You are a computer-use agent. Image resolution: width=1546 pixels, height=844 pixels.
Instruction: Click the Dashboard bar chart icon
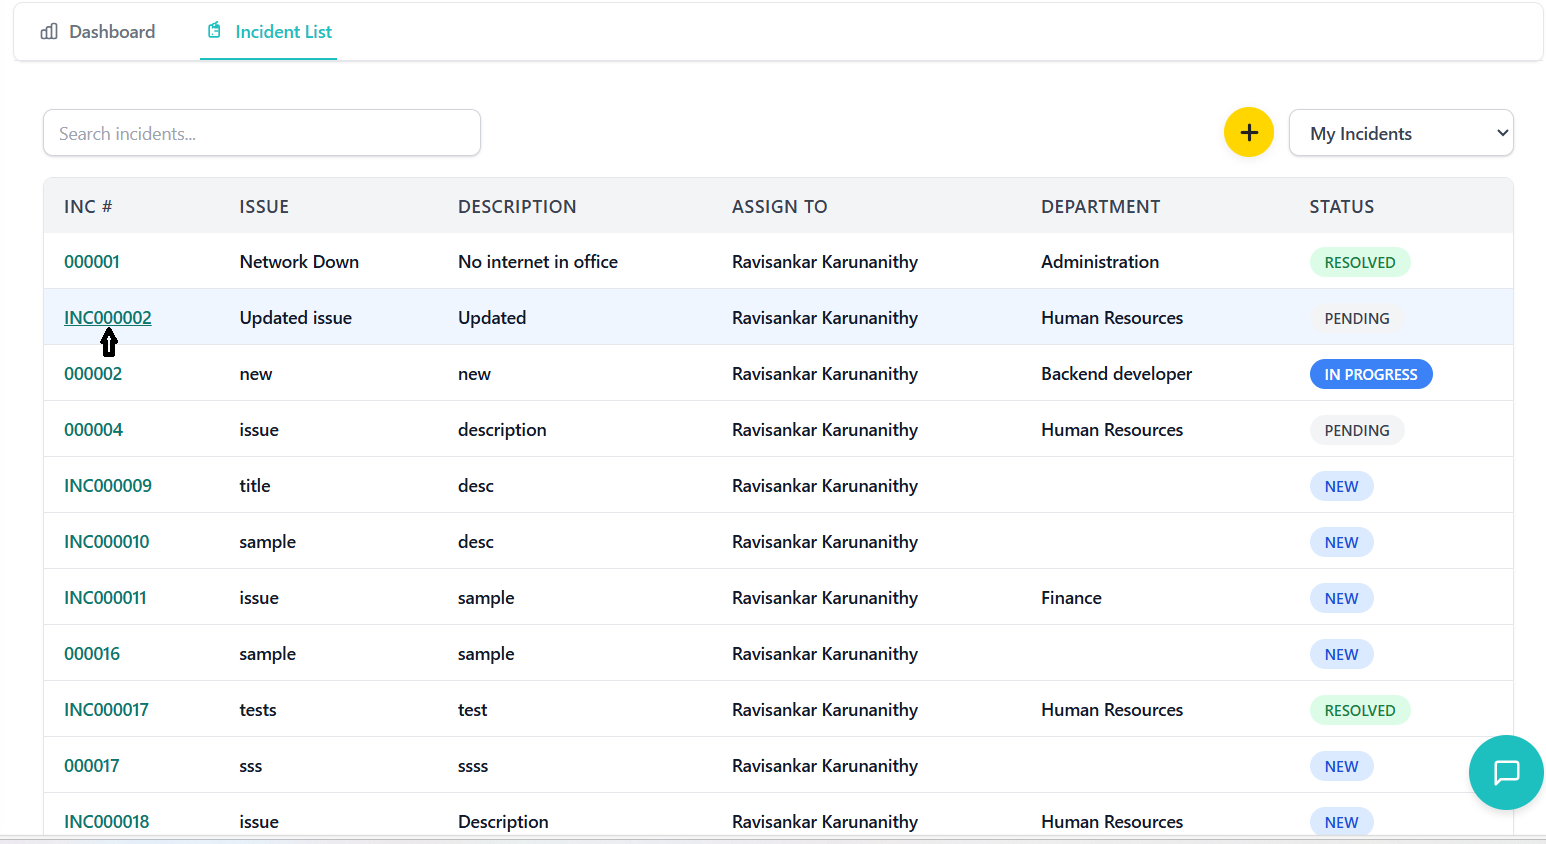pos(49,32)
